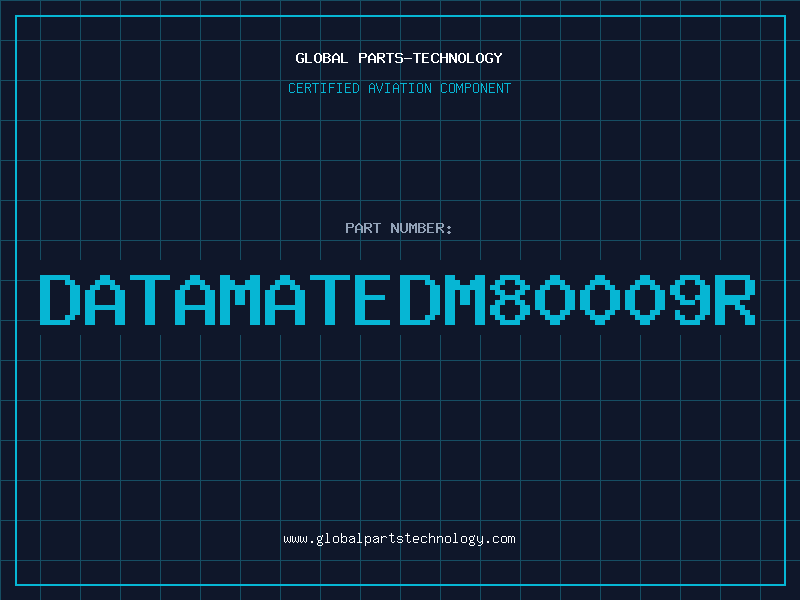Image resolution: width=800 pixels, height=600 pixels.
Task: Select the DATAMATEDM80009R part number
Action: pos(398,299)
